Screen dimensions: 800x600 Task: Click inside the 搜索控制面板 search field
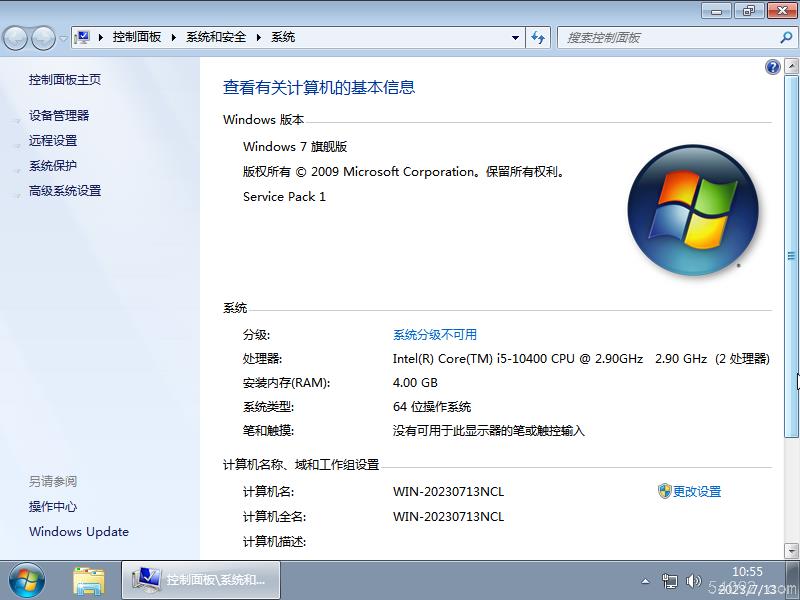click(650, 37)
